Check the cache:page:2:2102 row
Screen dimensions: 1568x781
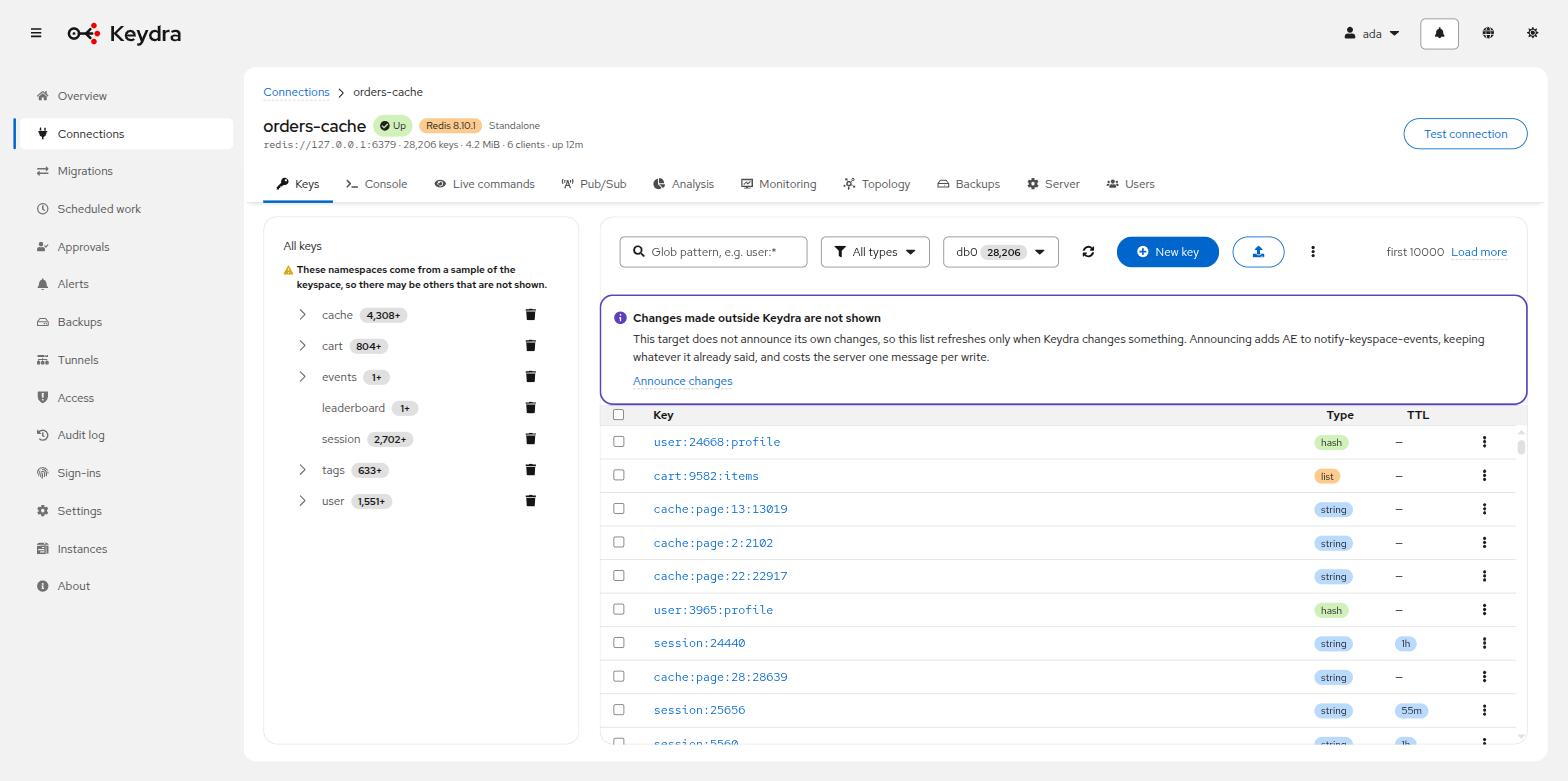[618, 542]
